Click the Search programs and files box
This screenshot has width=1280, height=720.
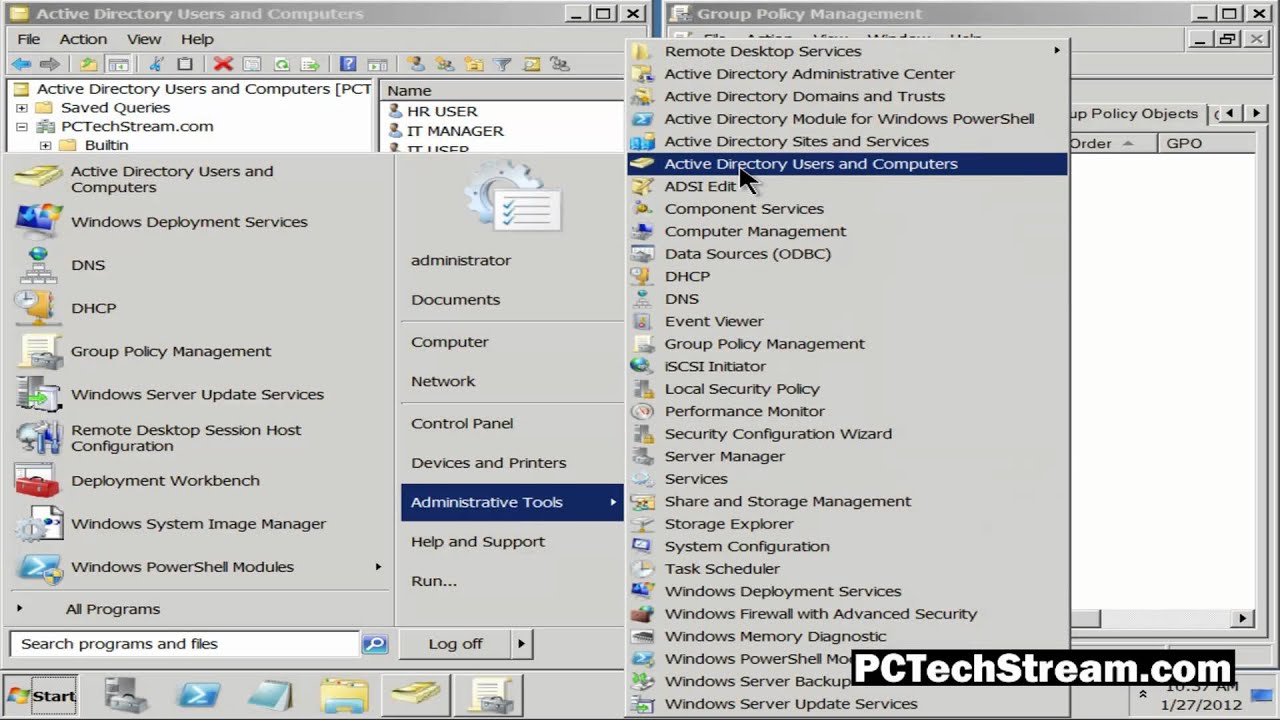pyautogui.click(x=184, y=644)
